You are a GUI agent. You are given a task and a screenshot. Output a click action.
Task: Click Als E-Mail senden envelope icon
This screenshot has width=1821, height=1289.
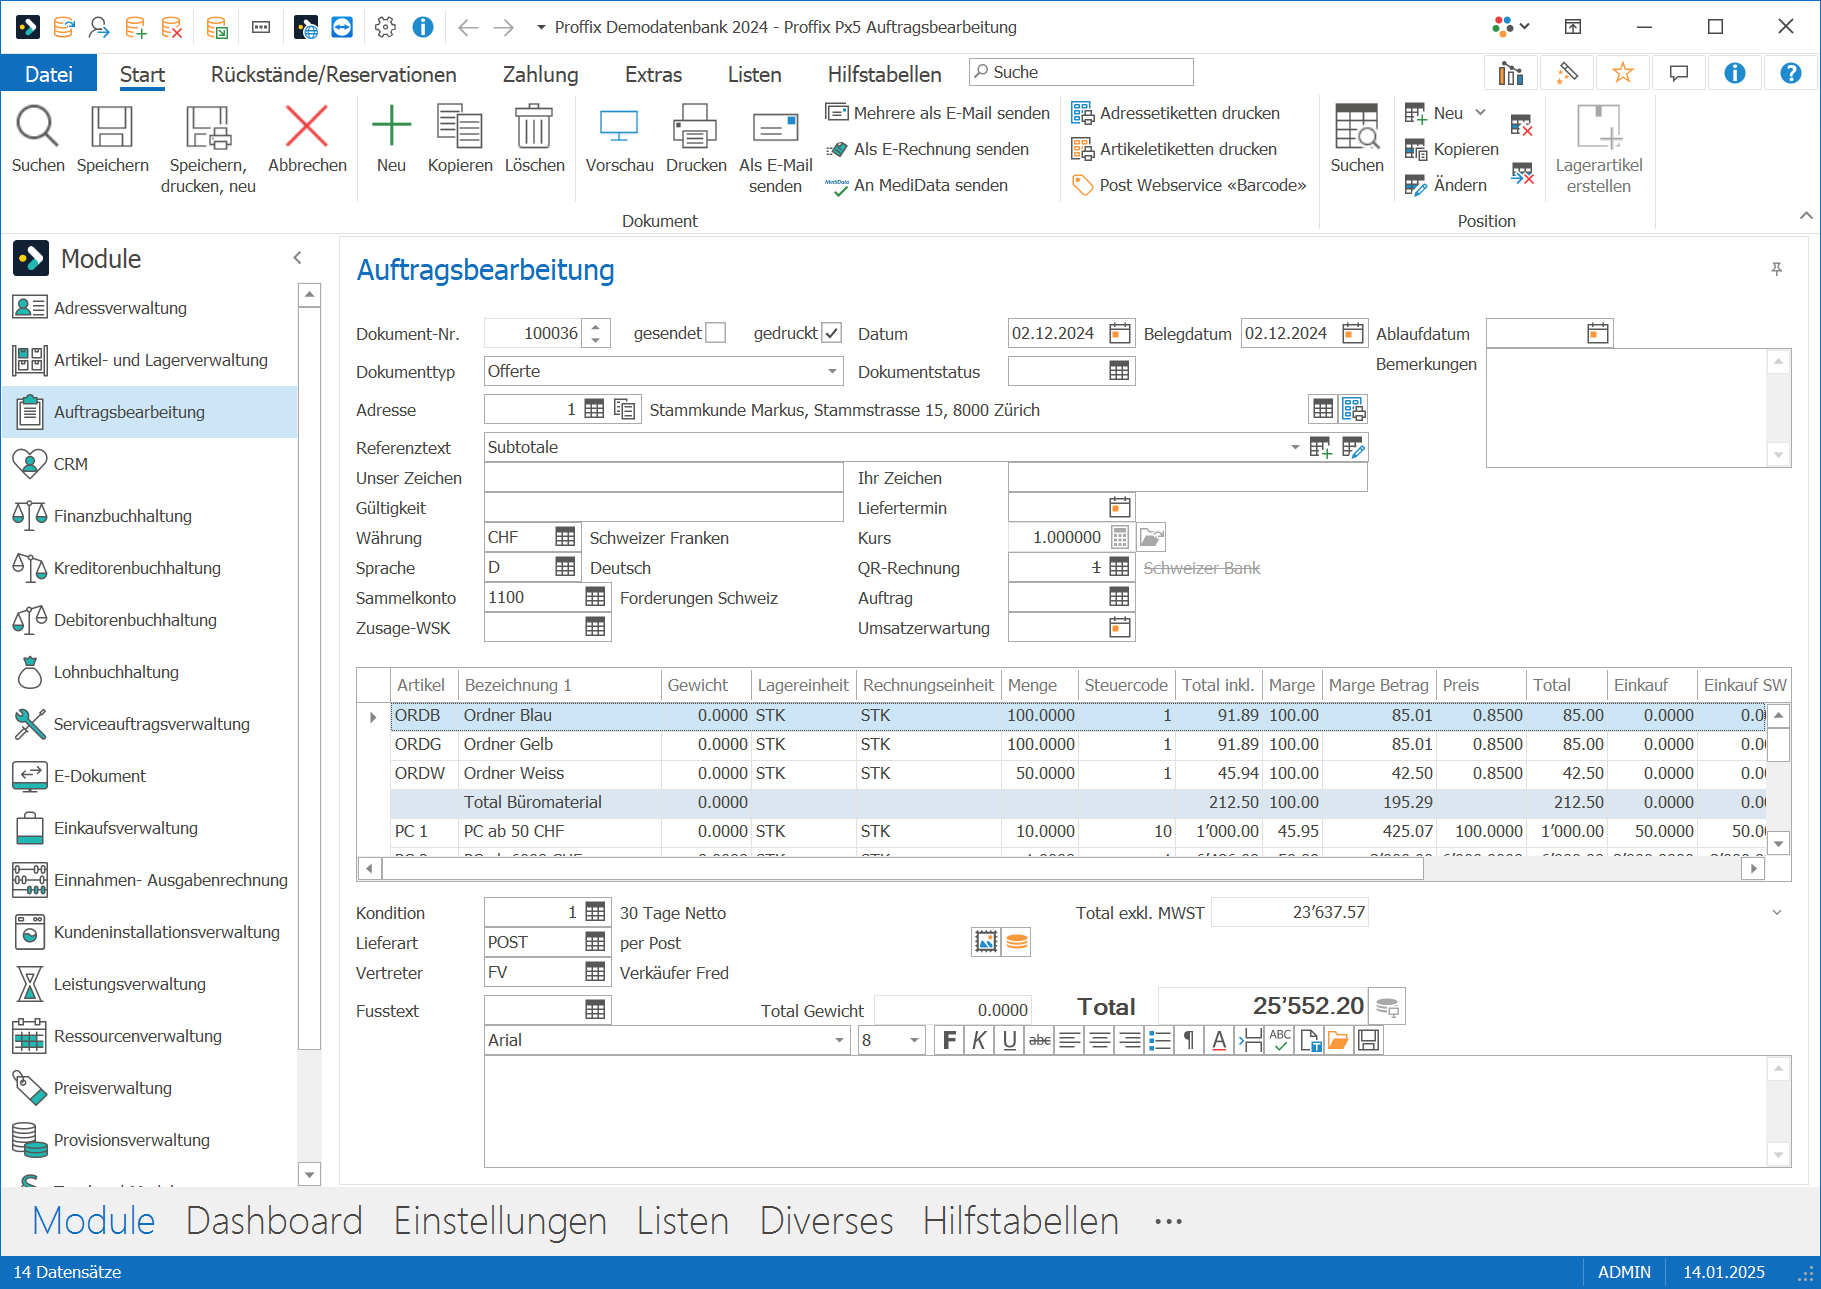pos(775,127)
